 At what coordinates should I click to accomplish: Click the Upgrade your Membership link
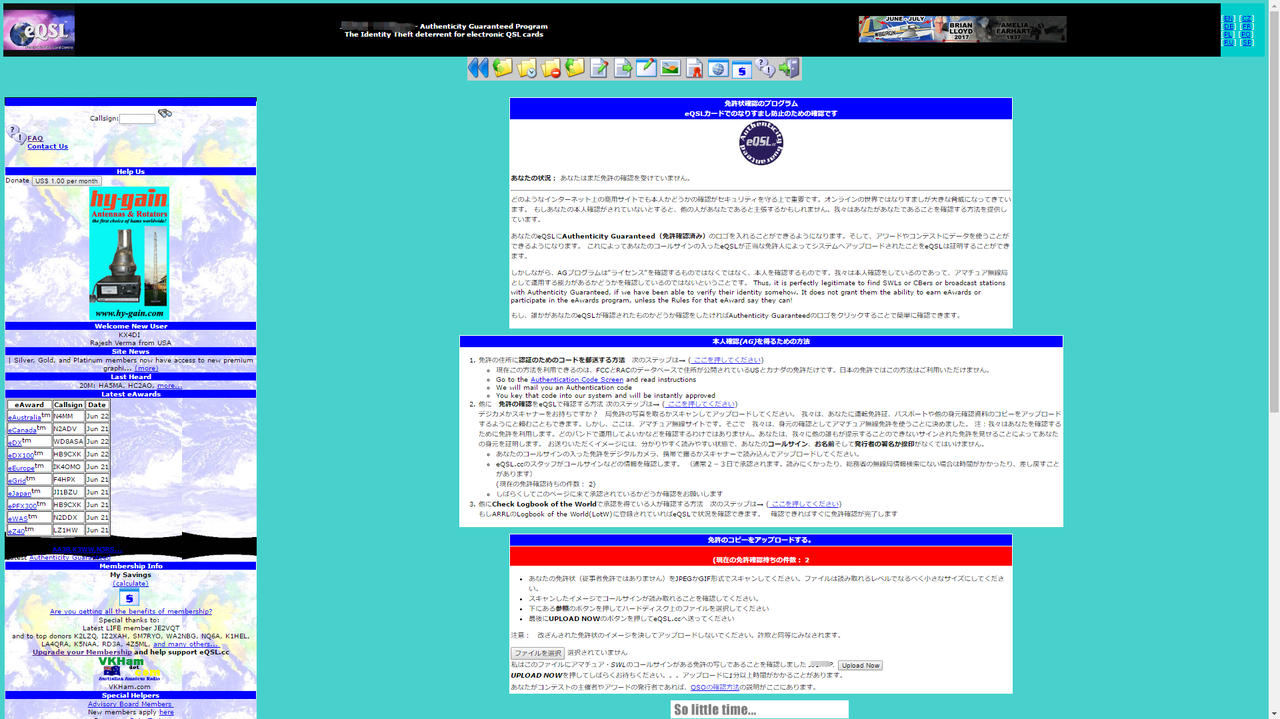click(x=82, y=652)
